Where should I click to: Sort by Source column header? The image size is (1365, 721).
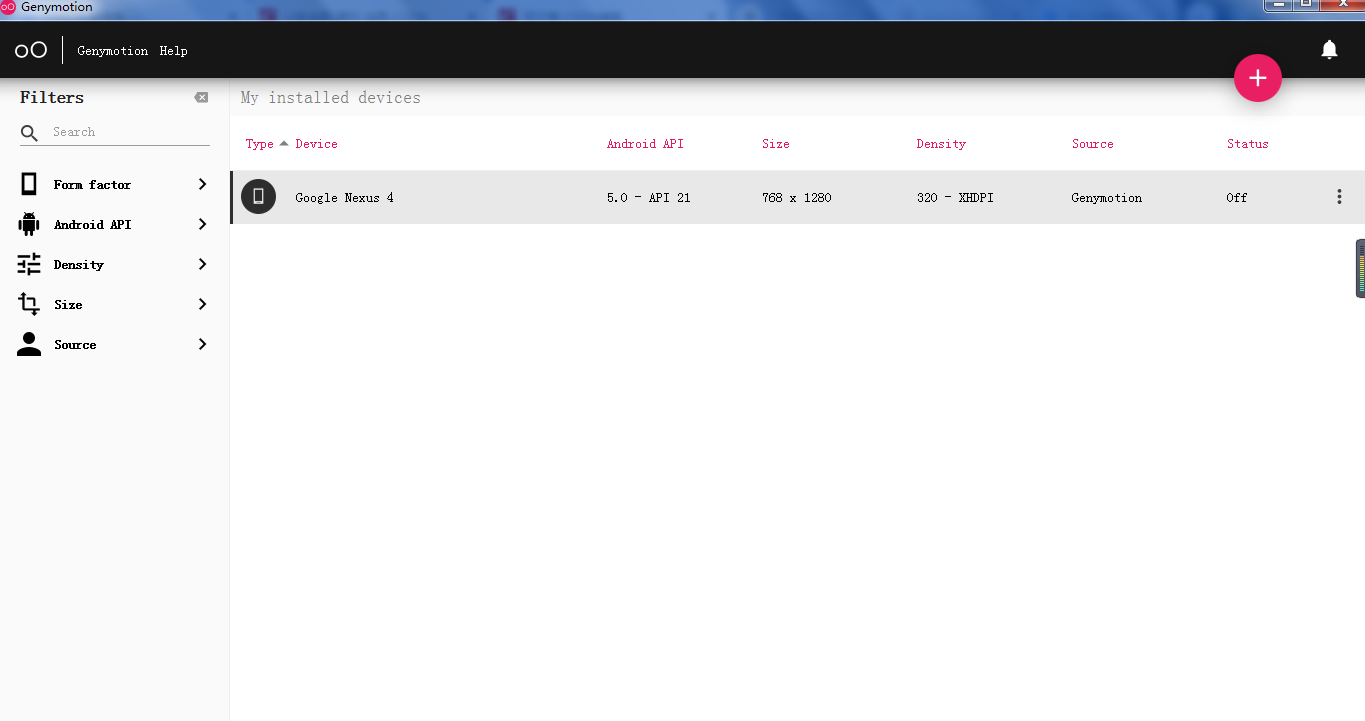click(x=1092, y=144)
